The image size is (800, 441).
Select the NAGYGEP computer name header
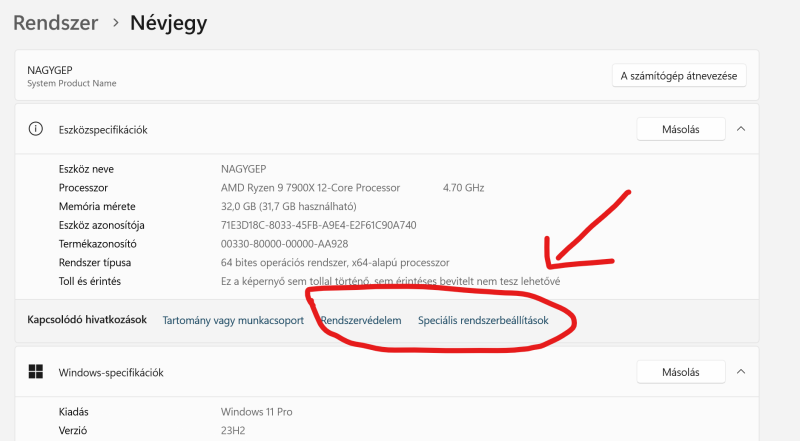click(50, 70)
